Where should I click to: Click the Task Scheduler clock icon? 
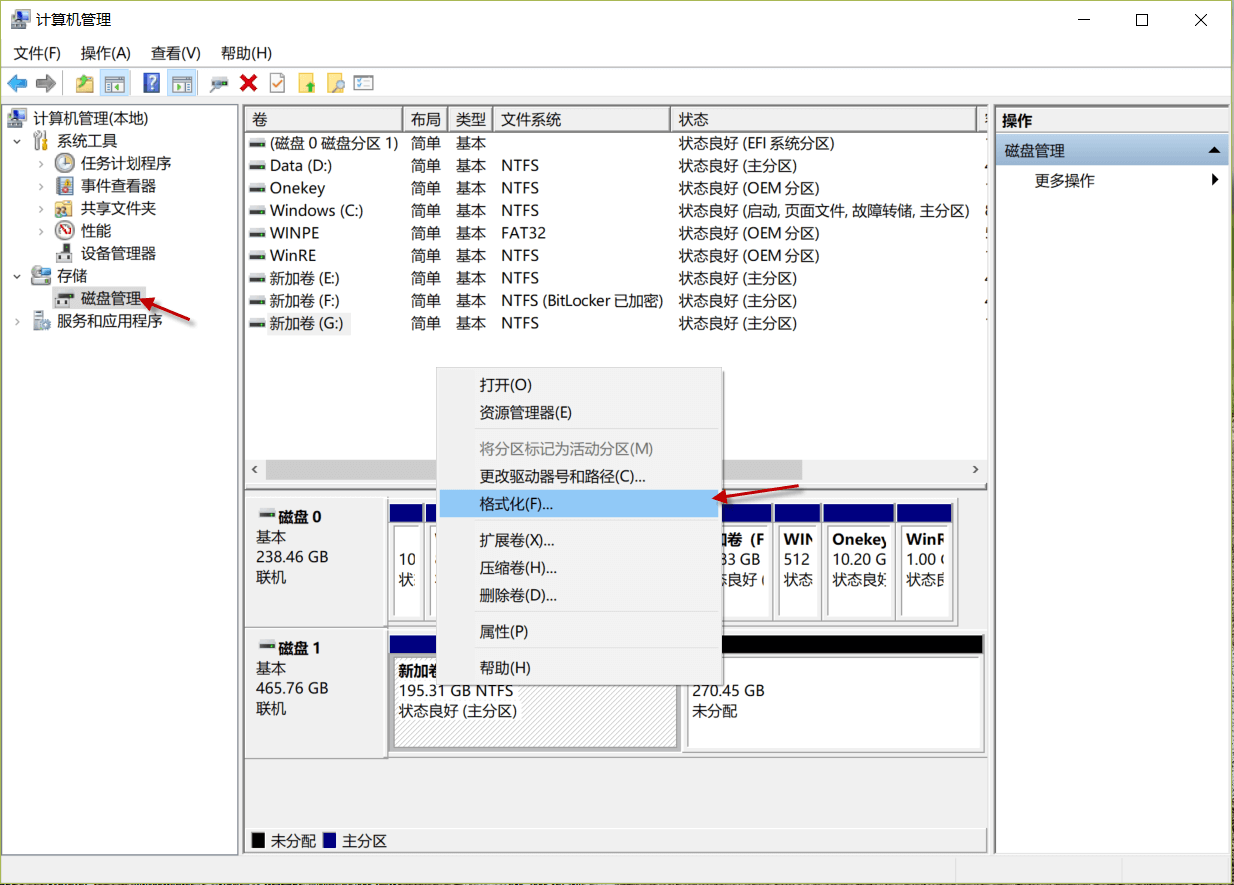pos(65,163)
